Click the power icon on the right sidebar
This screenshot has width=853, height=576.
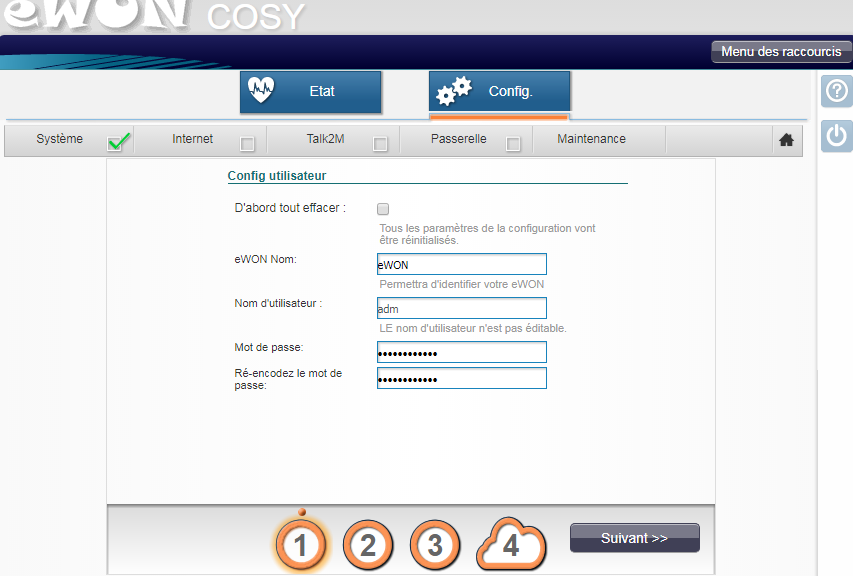pos(836,135)
